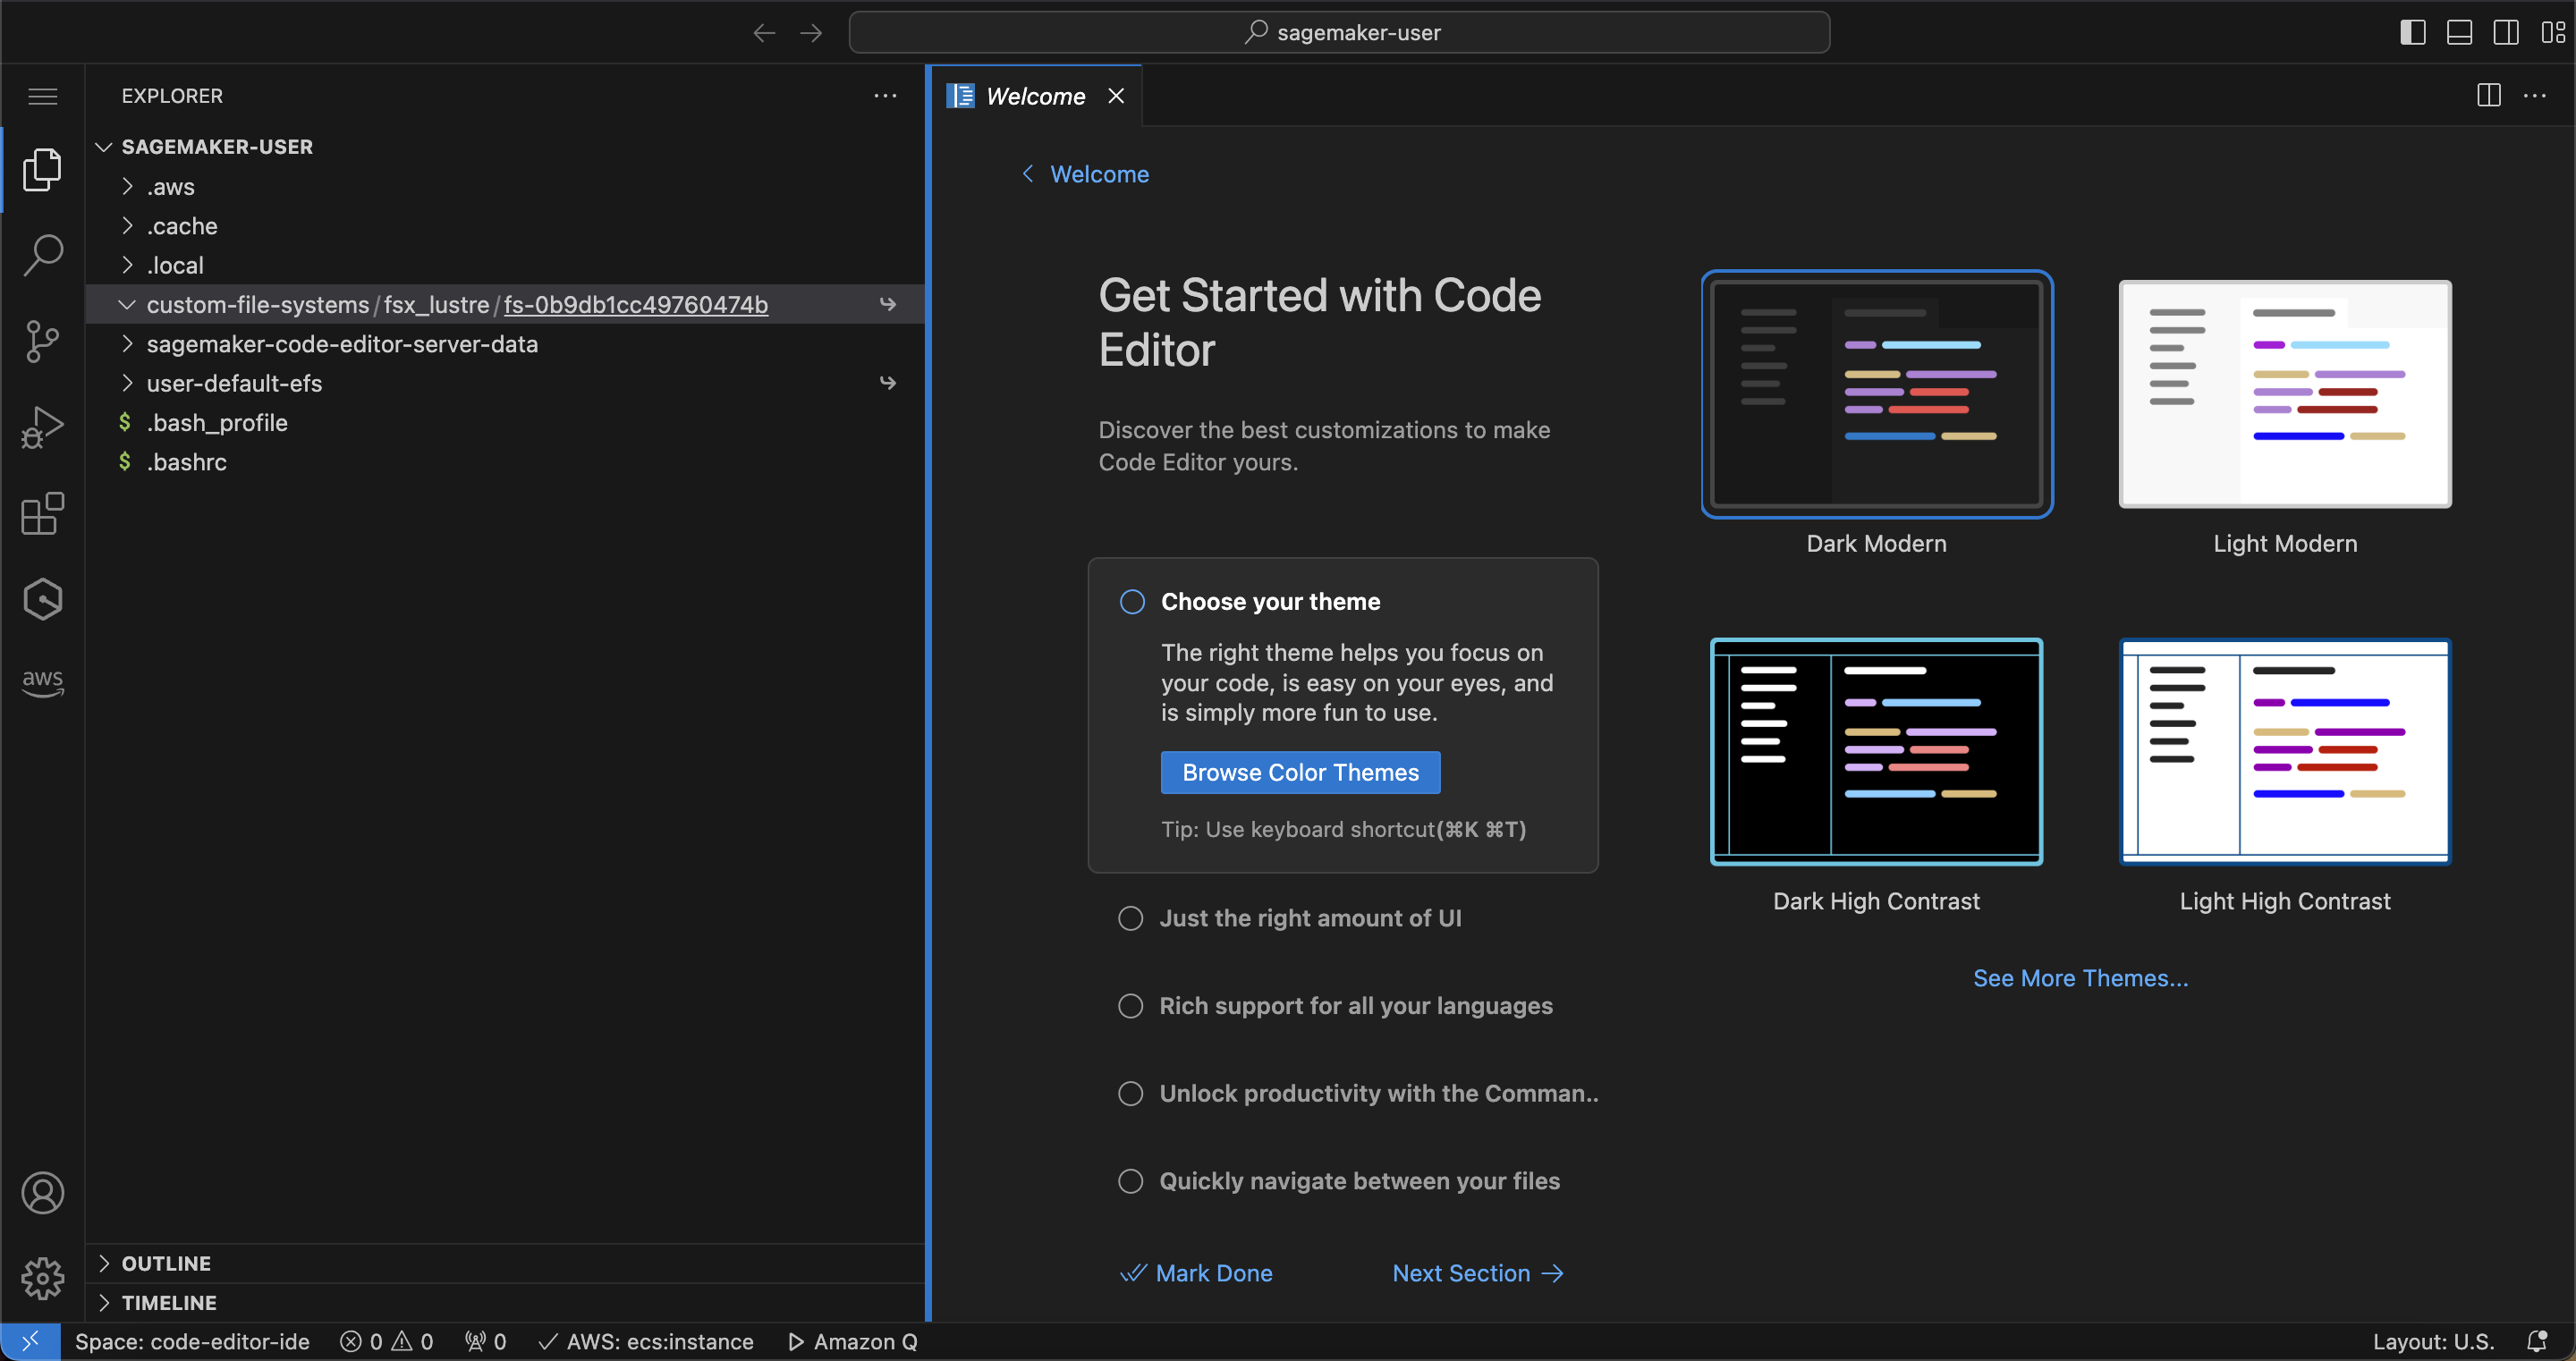Open the Manage settings gear icon

(42, 1277)
